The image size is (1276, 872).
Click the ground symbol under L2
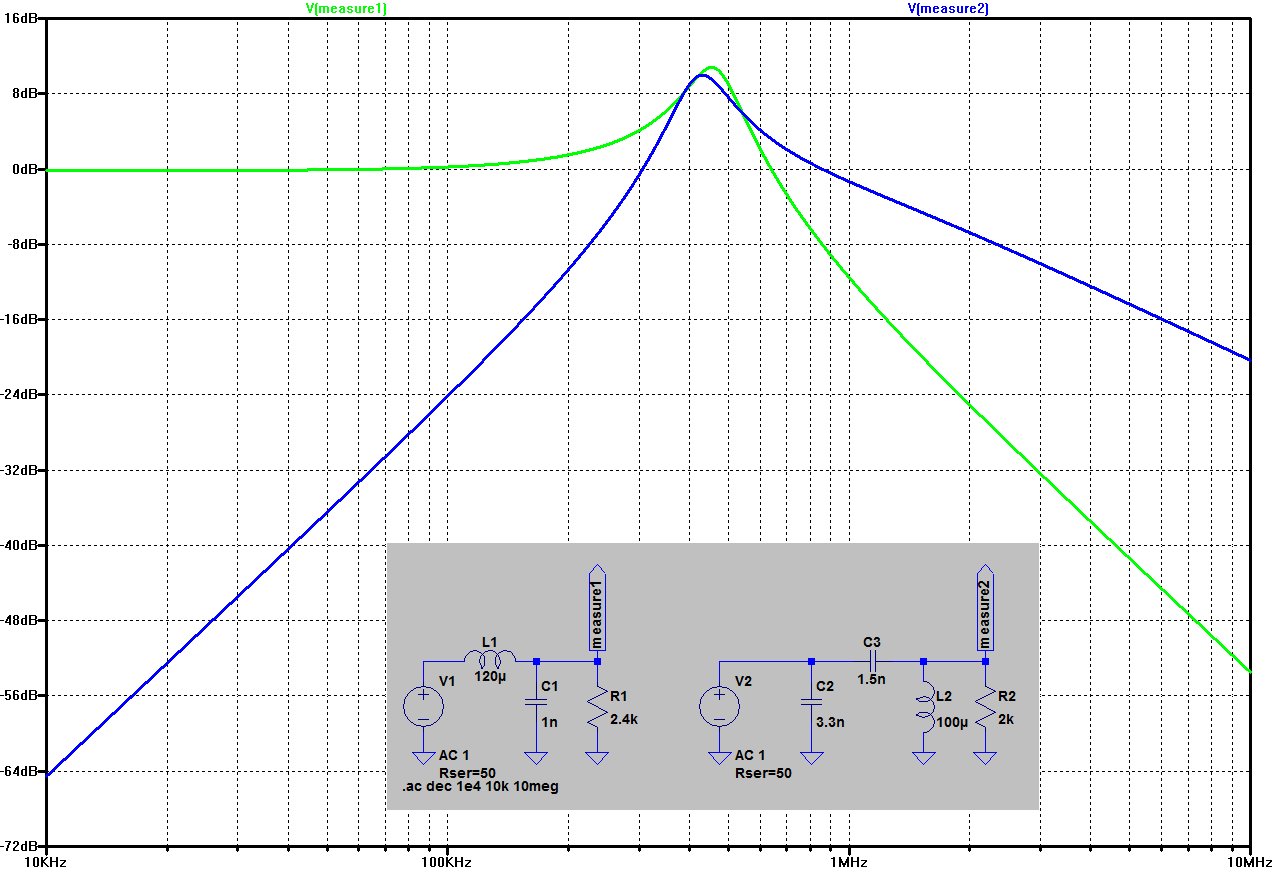tap(924, 757)
